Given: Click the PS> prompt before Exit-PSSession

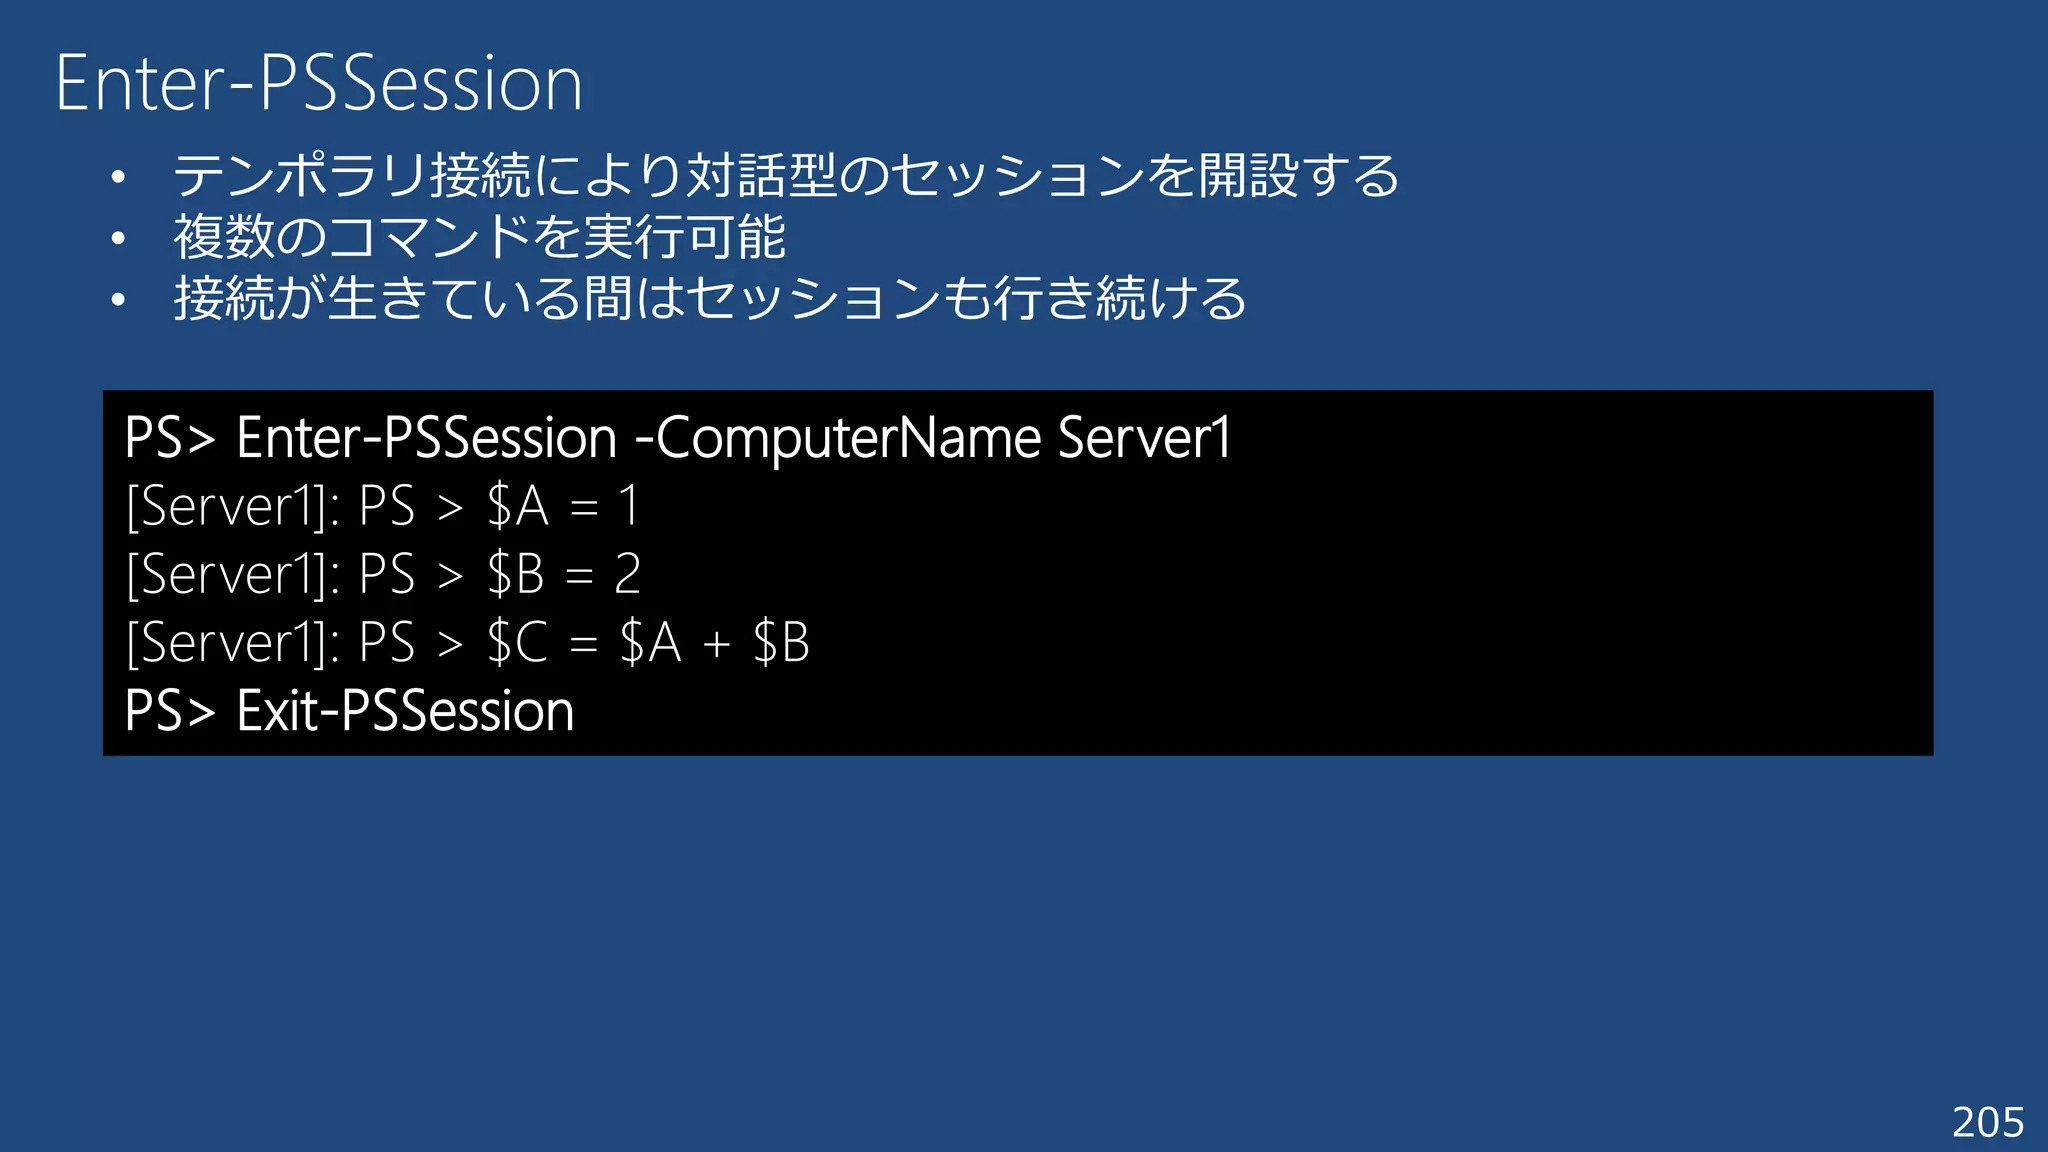Looking at the screenshot, I should click(170, 711).
